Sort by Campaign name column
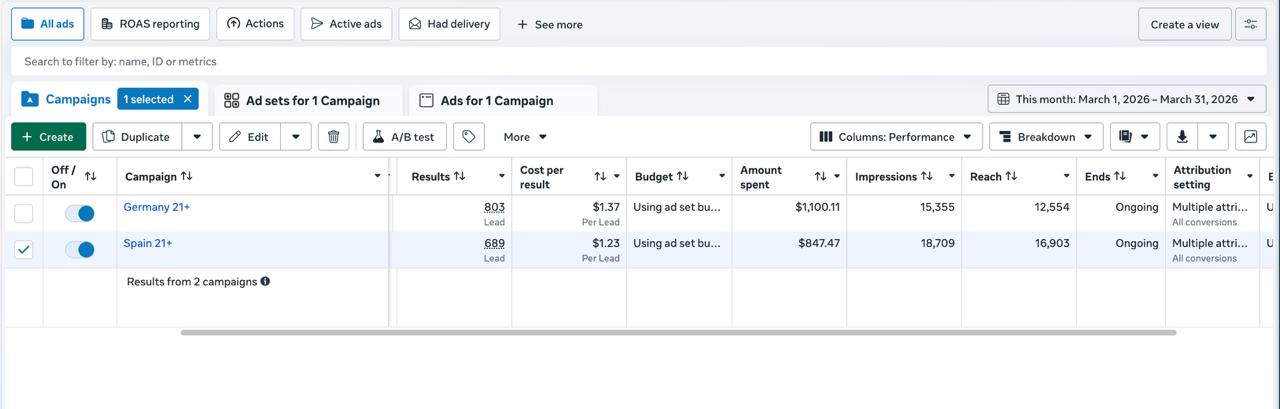The width and height of the screenshot is (1280, 409). click(186, 177)
